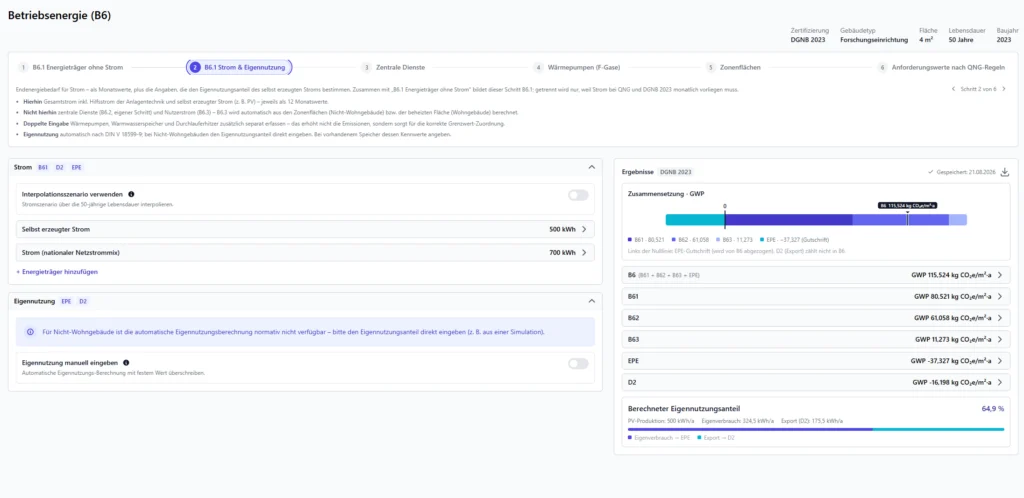Click the 700 kWh value
Viewport: 1024px width, 498px height.
point(562,253)
